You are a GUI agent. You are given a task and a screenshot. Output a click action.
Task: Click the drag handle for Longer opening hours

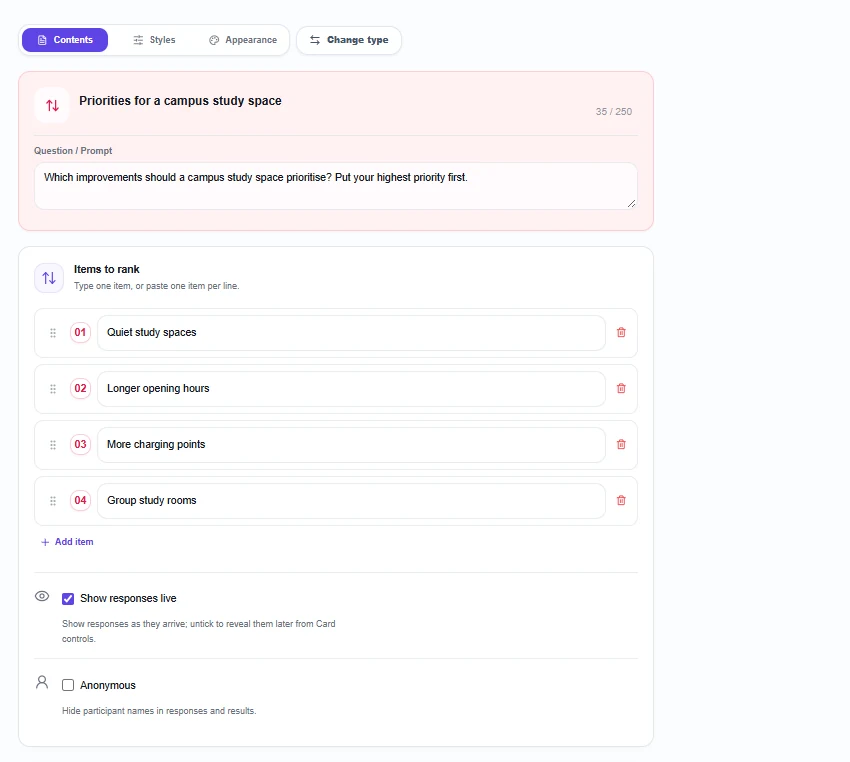click(x=53, y=389)
